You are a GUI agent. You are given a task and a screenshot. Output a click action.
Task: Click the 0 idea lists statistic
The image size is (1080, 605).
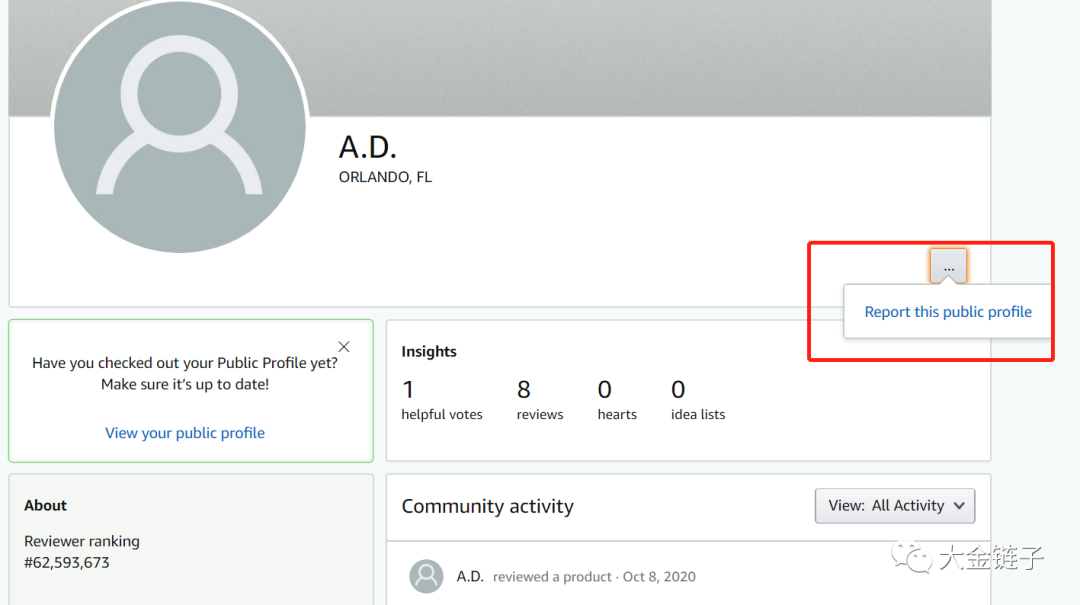click(698, 400)
